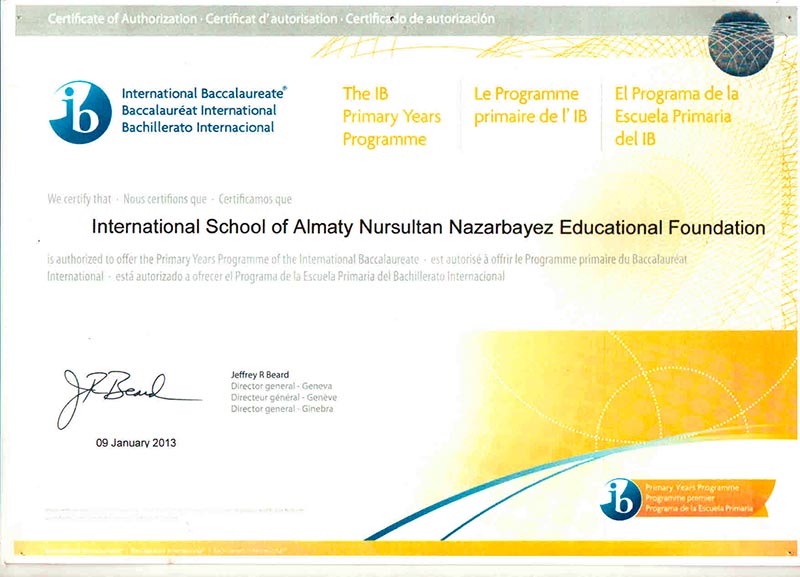The height and width of the screenshot is (577, 800).
Task: Click 'Bachillerato Internacional' beside the logo
Action: [198, 127]
